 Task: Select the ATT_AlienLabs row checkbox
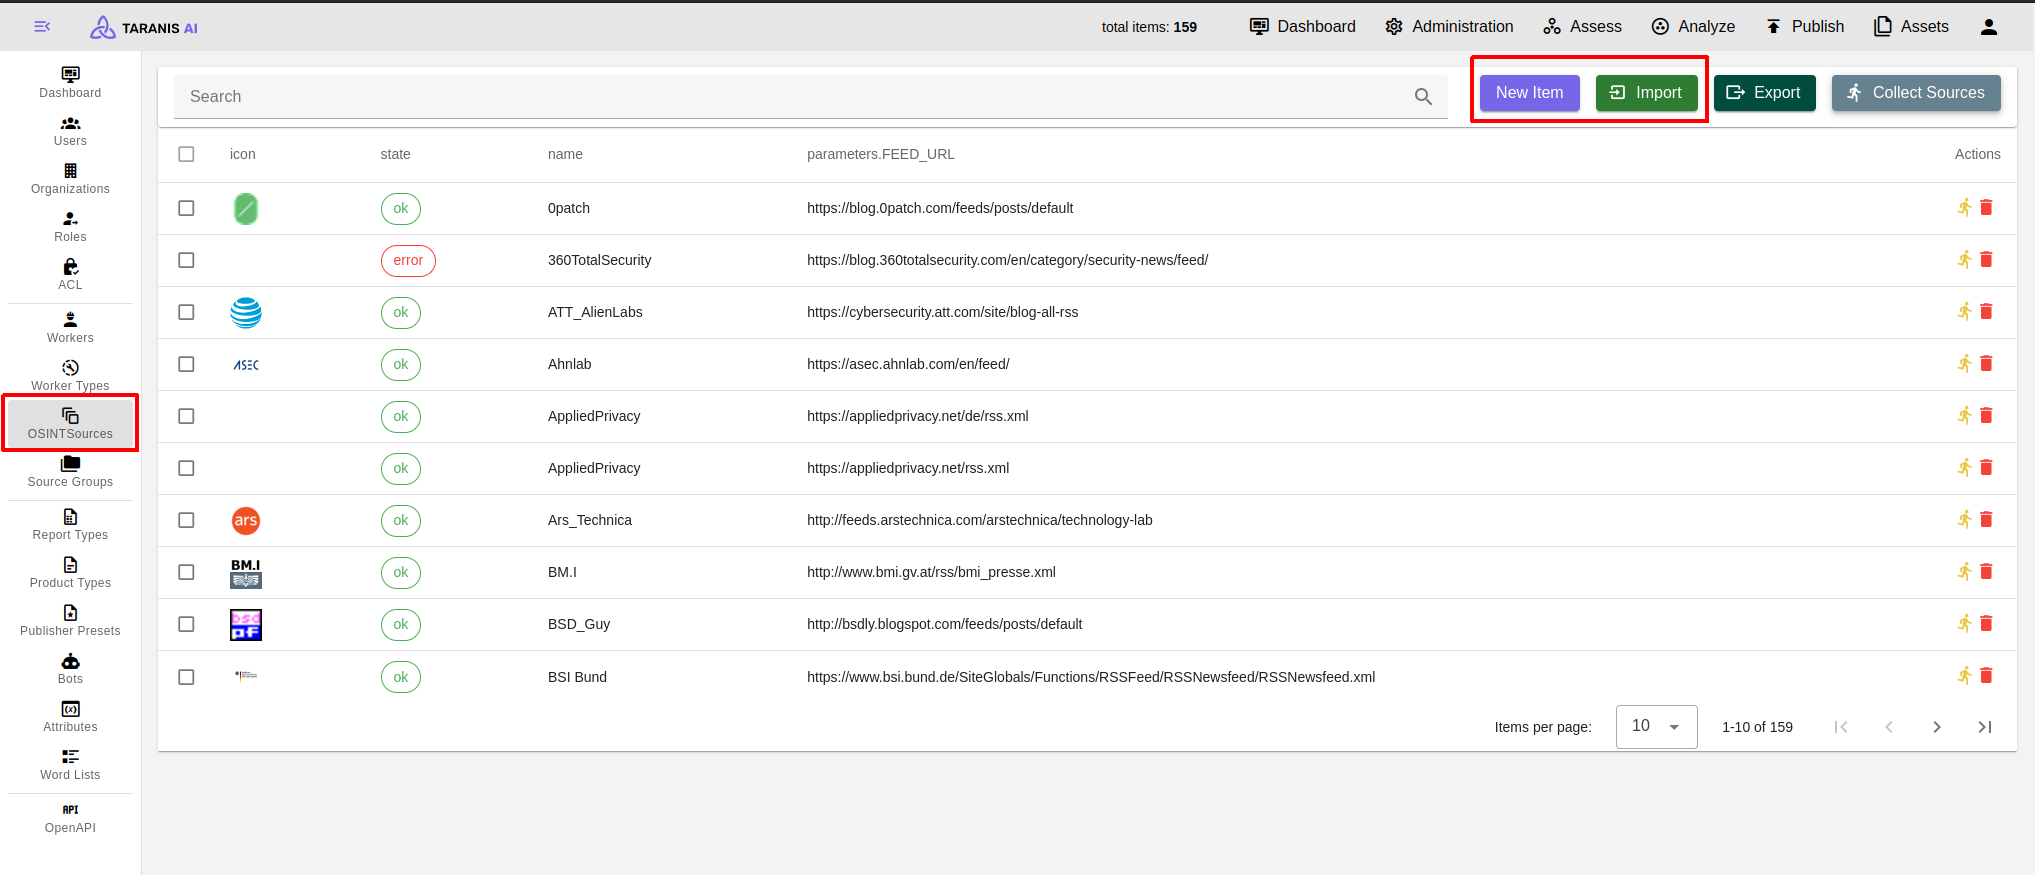pyautogui.click(x=186, y=312)
